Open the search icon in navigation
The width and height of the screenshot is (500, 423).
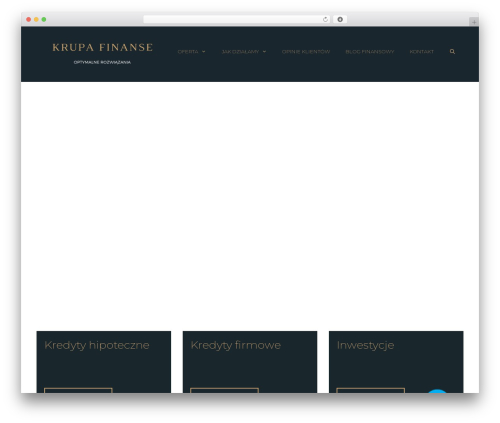click(x=452, y=51)
